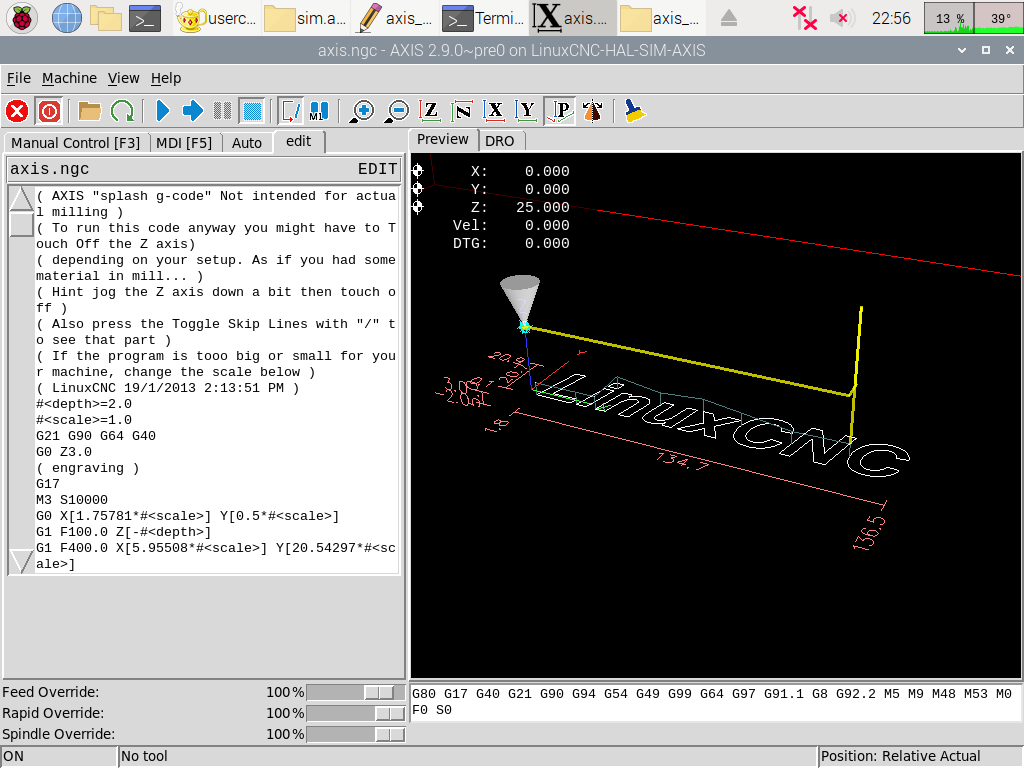Click the G17 code line
Image resolution: width=1024 pixels, height=768 pixels.
pos(48,484)
